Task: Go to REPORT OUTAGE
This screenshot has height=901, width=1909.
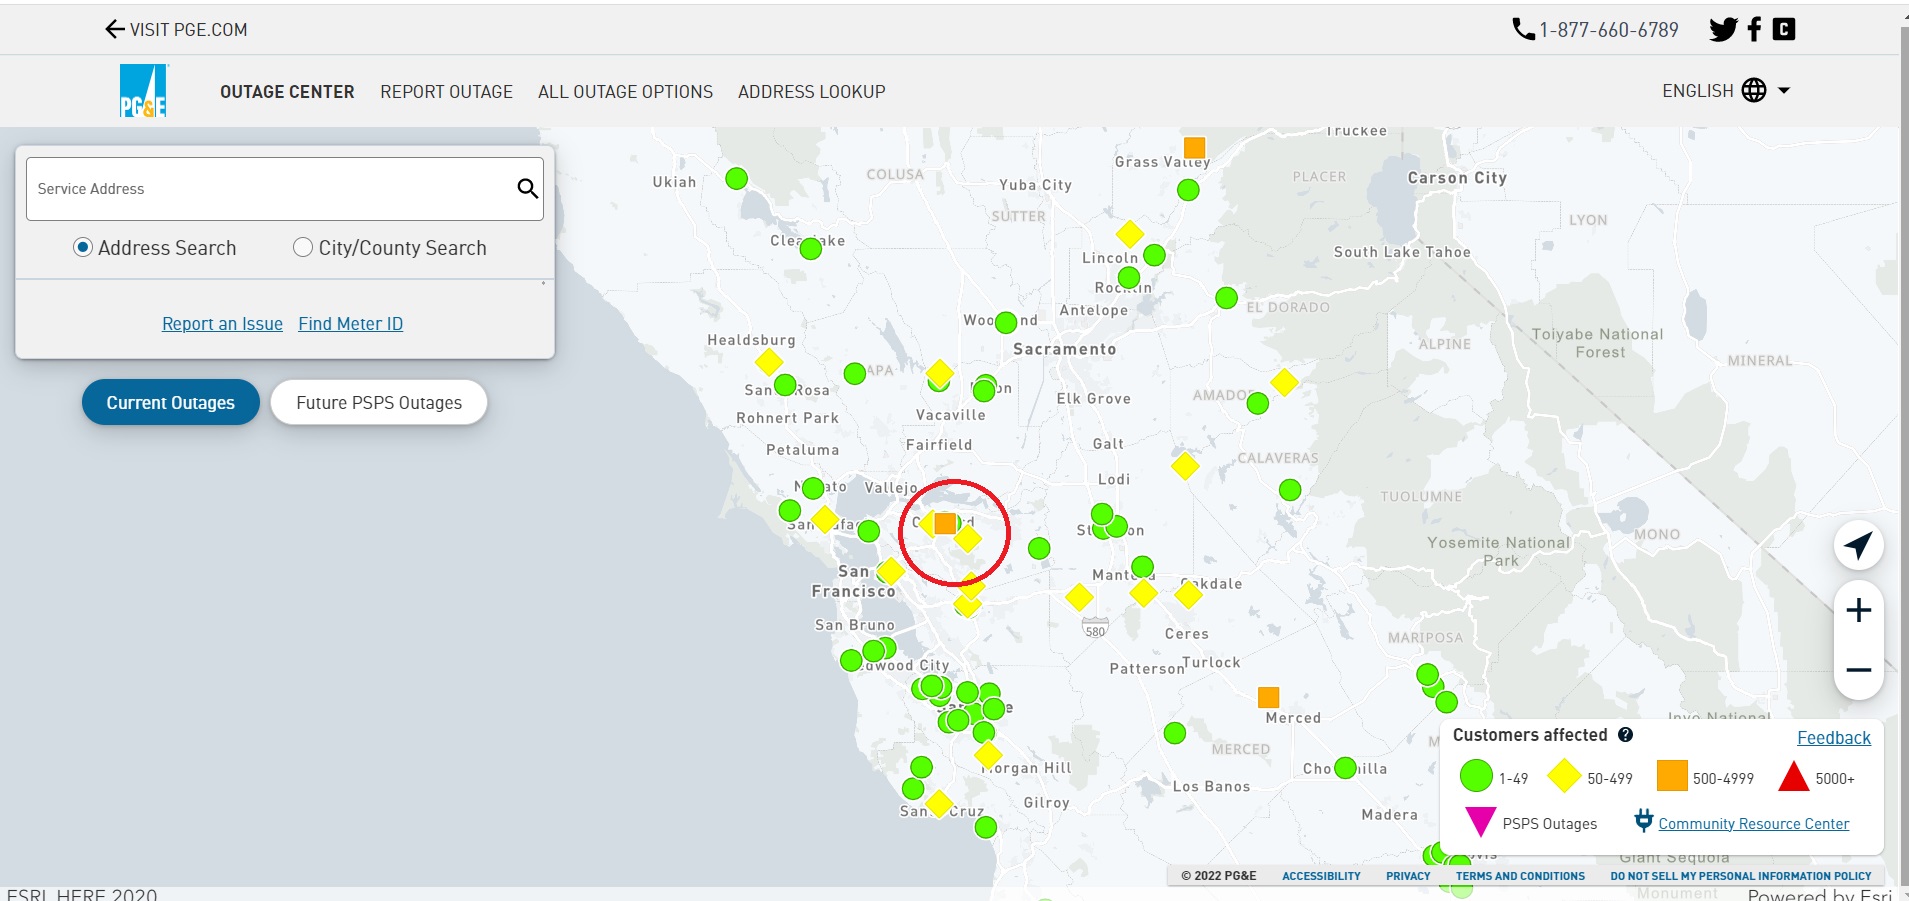Action: (446, 92)
